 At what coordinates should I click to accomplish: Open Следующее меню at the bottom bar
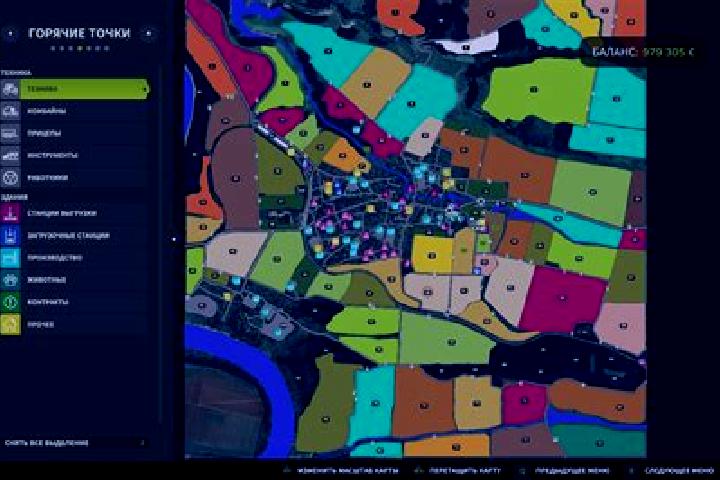tap(679, 471)
